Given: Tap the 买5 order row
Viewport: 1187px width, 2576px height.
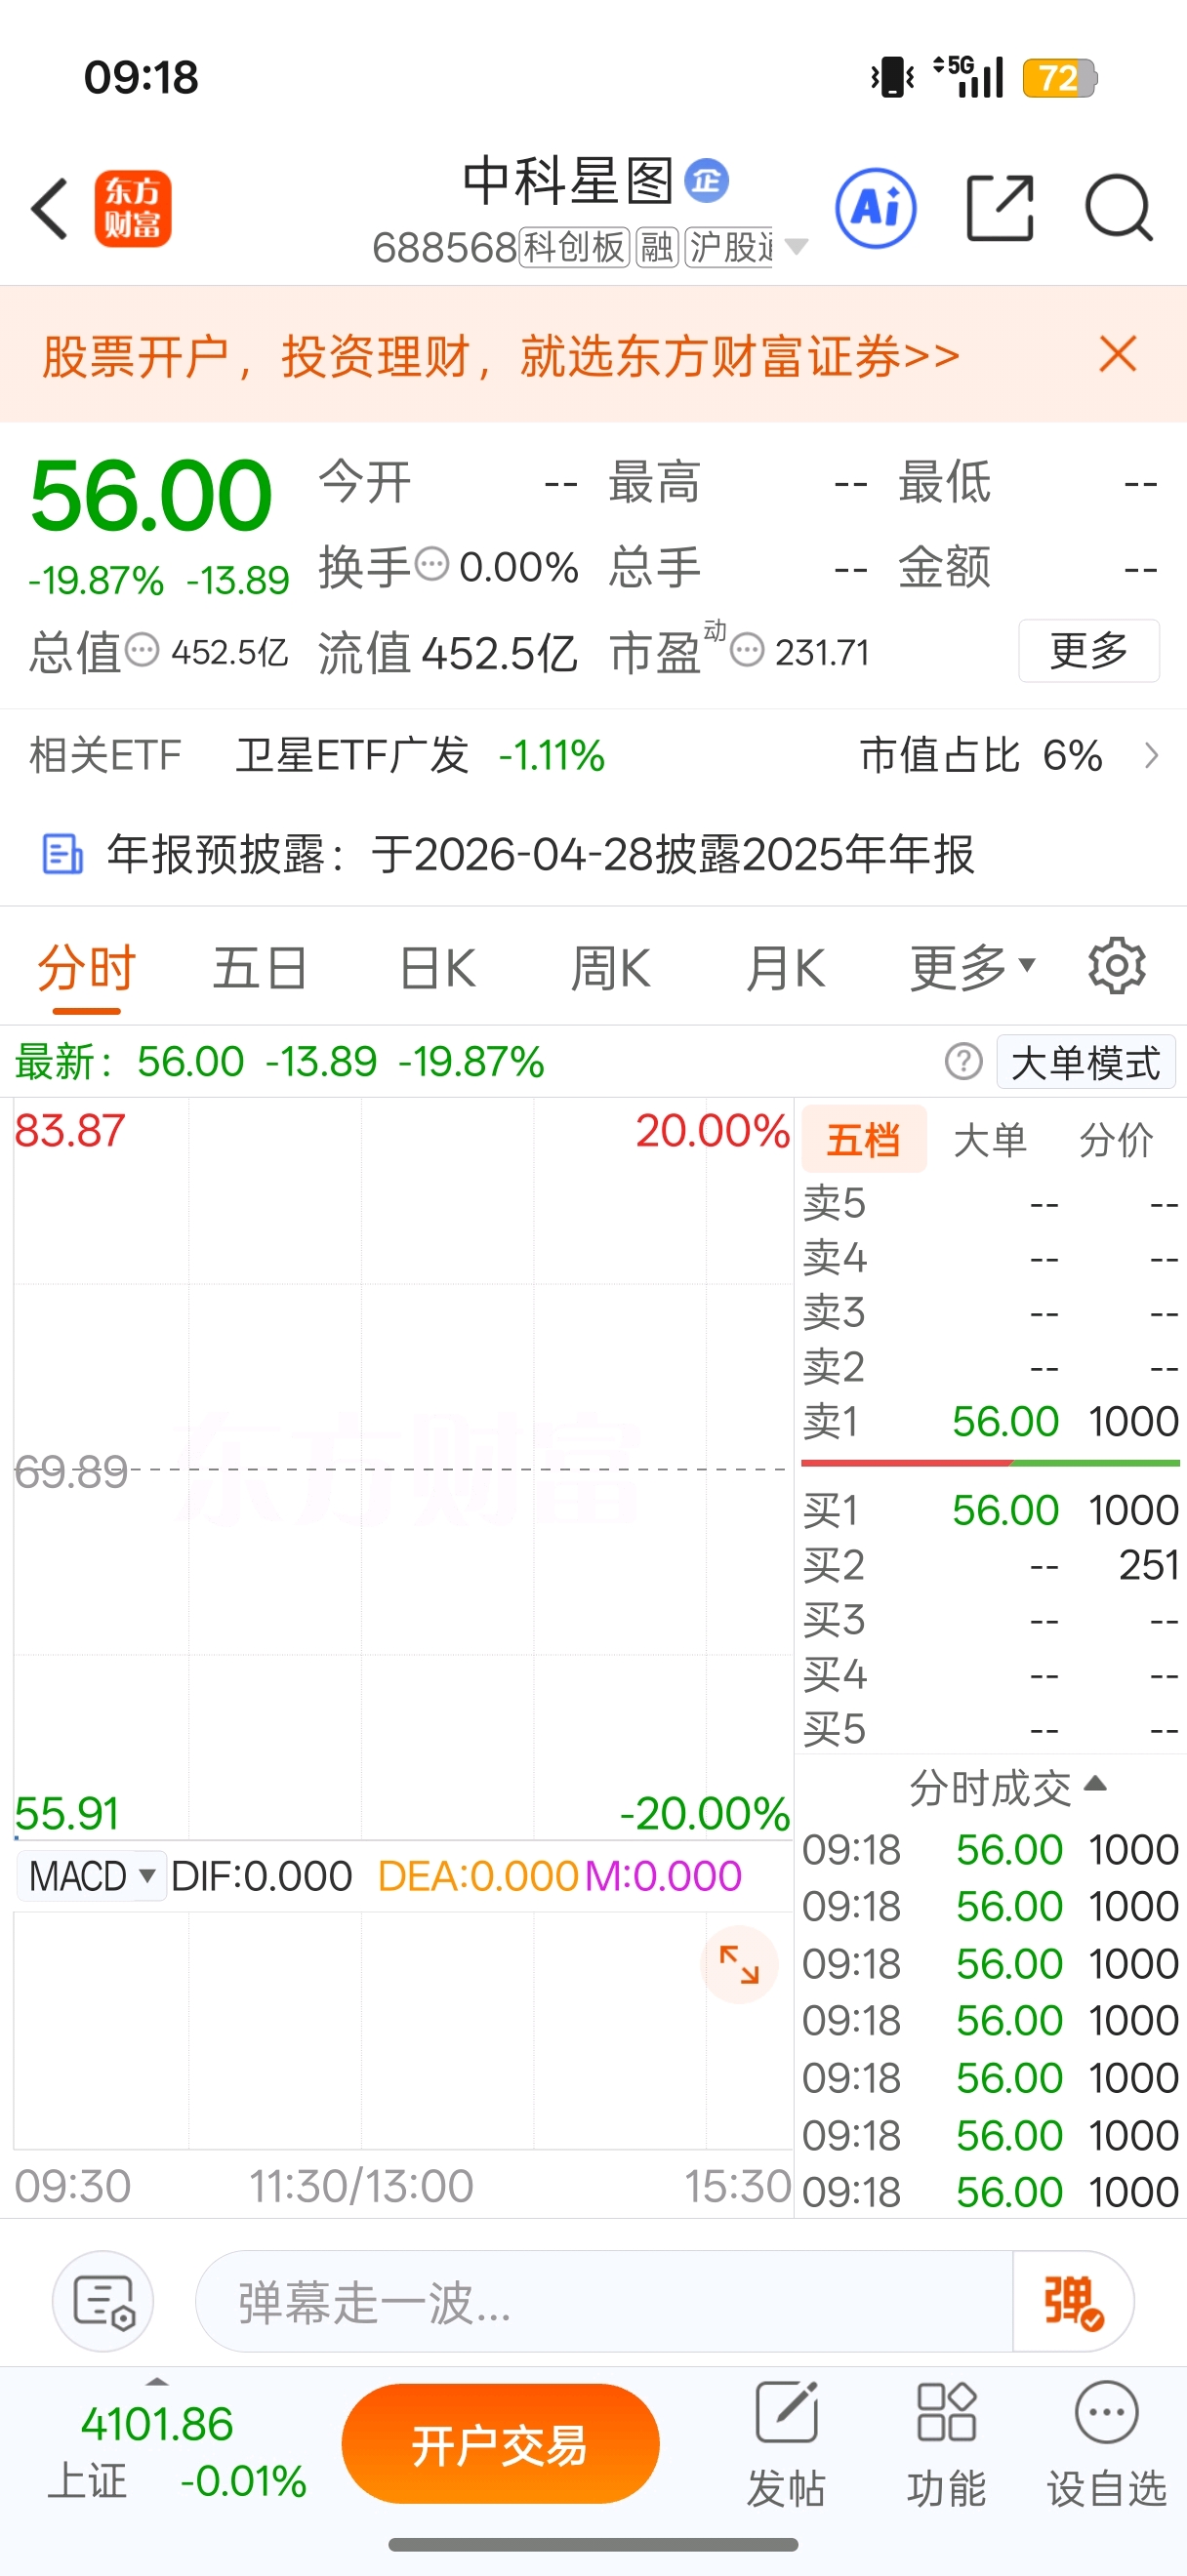Looking at the screenshot, I should 991,1729.
